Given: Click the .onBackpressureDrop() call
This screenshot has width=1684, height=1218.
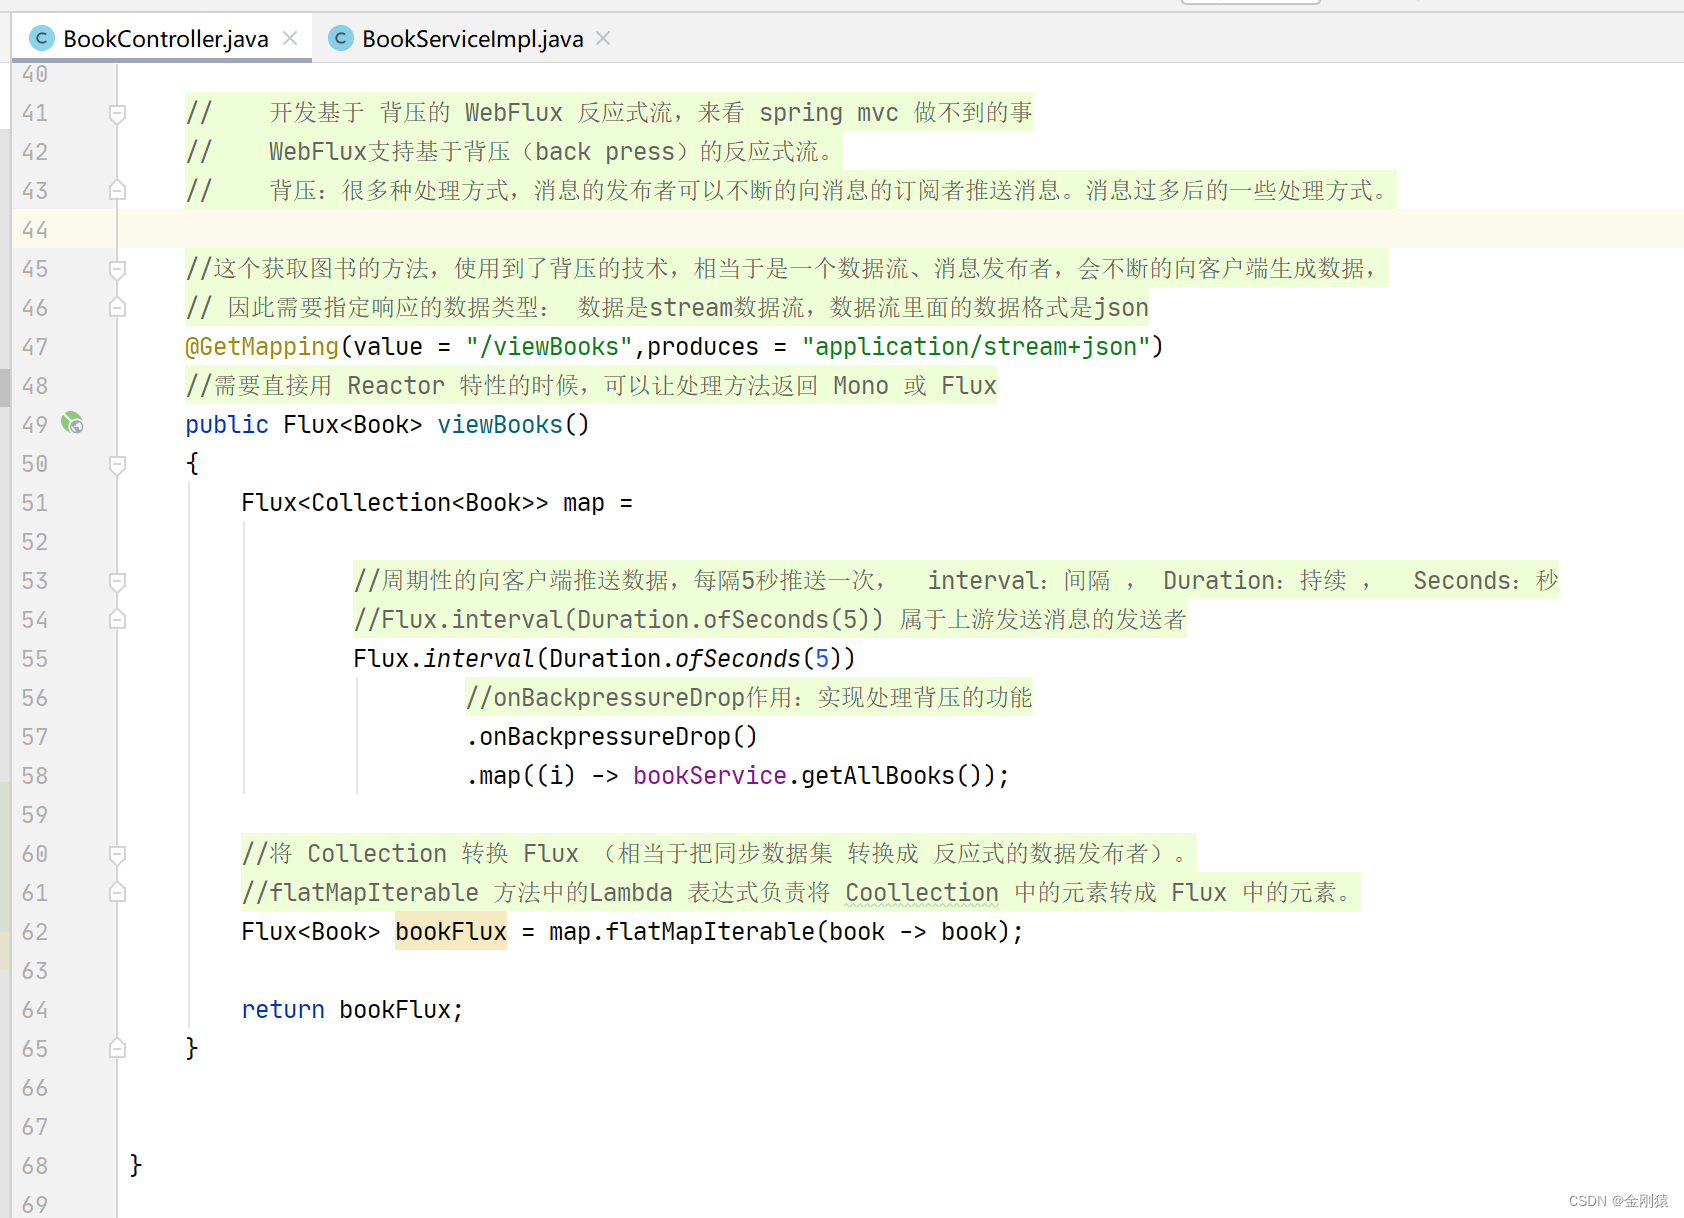Looking at the screenshot, I should pyautogui.click(x=612, y=737).
